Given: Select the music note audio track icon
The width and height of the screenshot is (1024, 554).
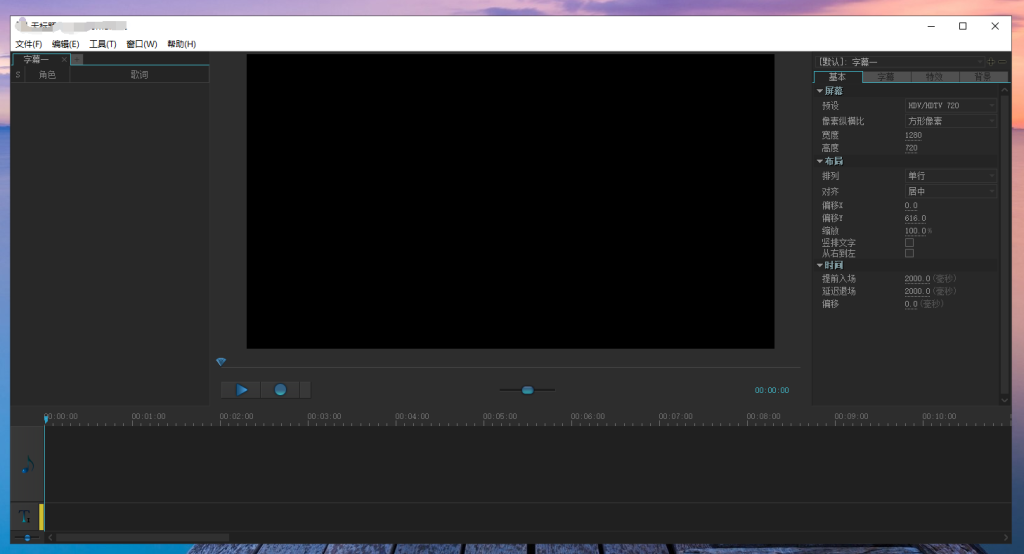Looking at the screenshot, I should pyautogui.click(x=27, y=464).
